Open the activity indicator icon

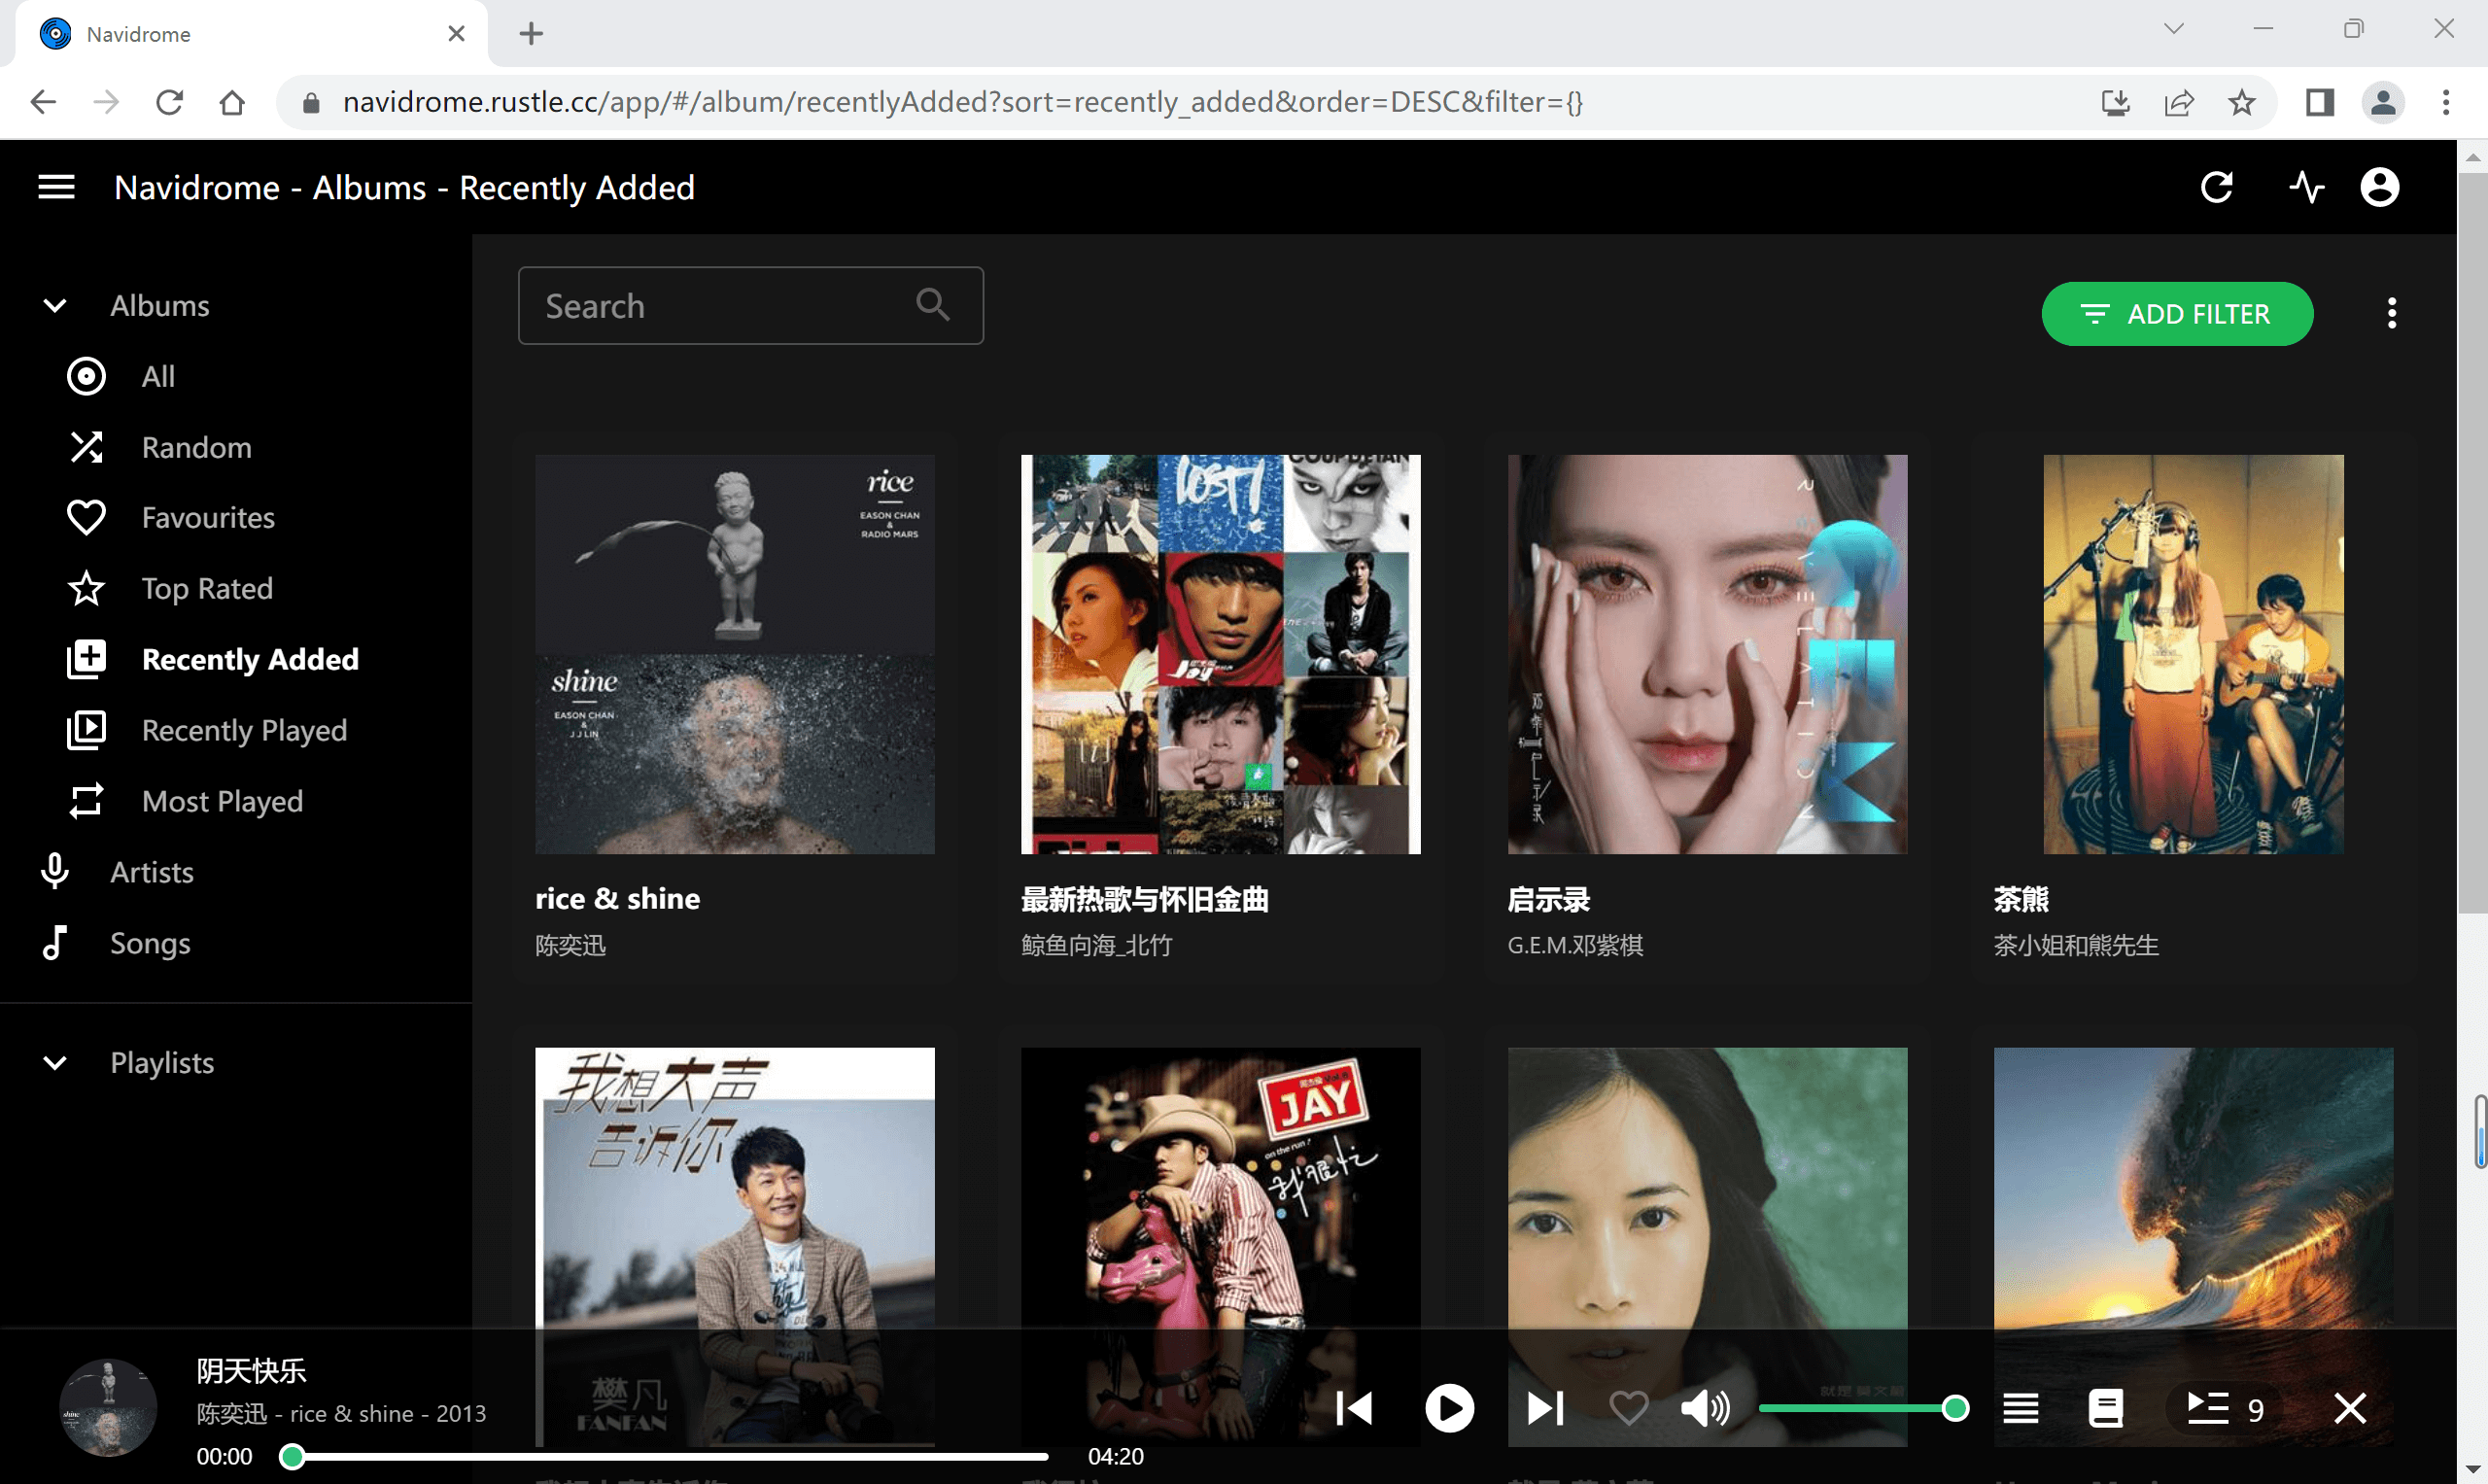click(2306, 187)
